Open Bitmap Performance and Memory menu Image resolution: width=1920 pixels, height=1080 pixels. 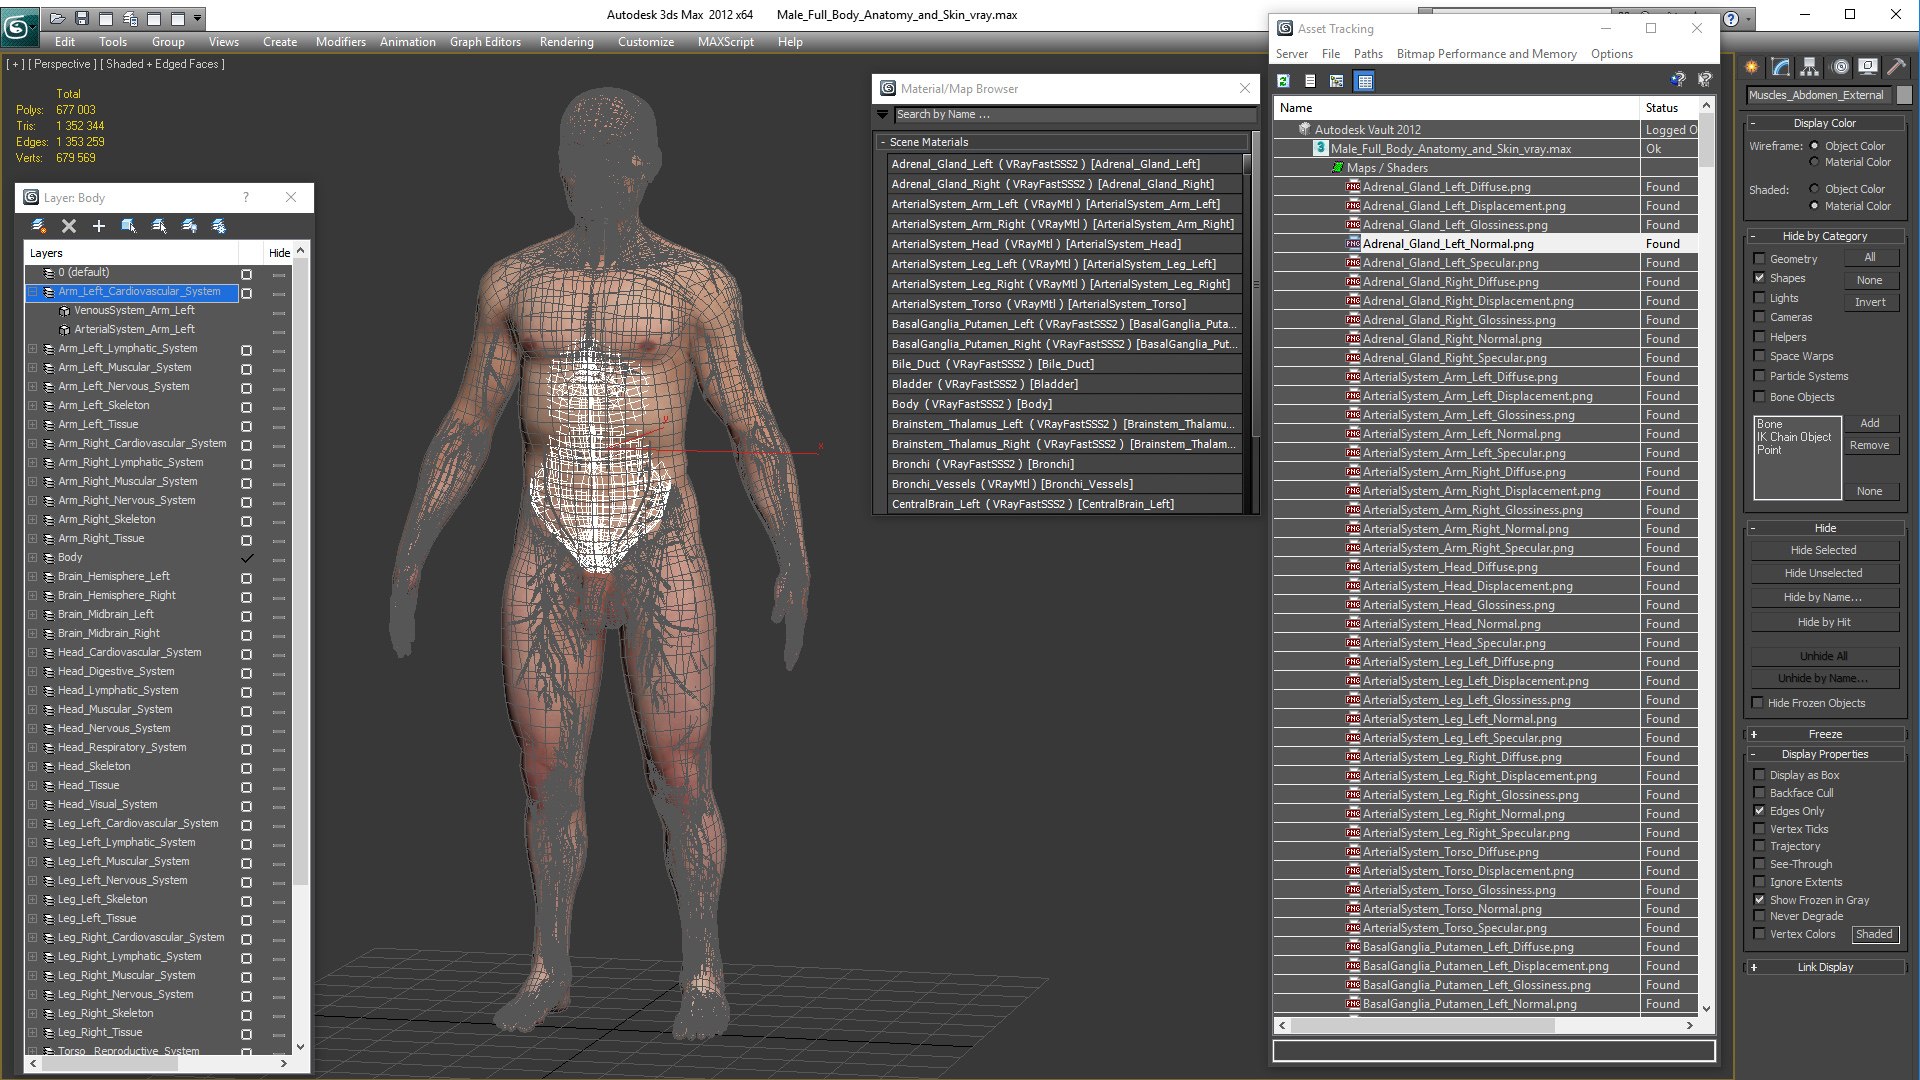pyautogui.click(x=1486, y=54)
